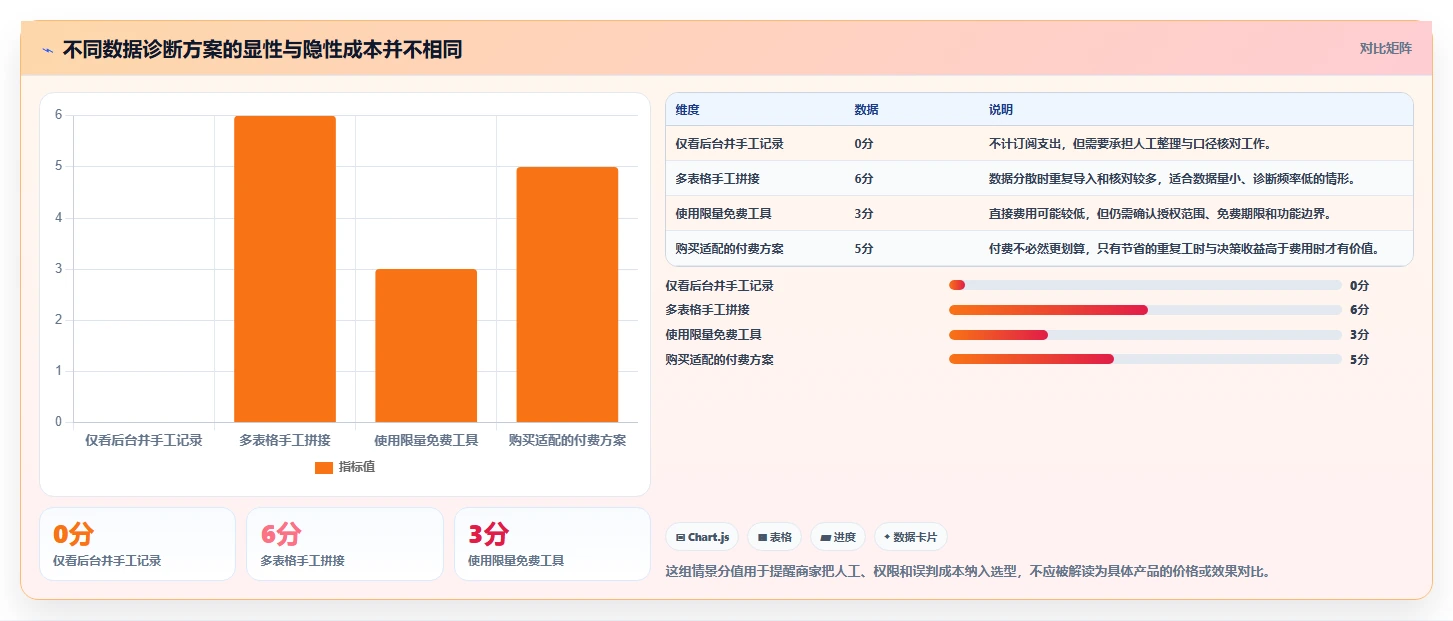Click the 多表格手工拼接 bar in the chart
Image resolution: width=1453 pixels, height=621 pixels.
(x=285, y=269)
